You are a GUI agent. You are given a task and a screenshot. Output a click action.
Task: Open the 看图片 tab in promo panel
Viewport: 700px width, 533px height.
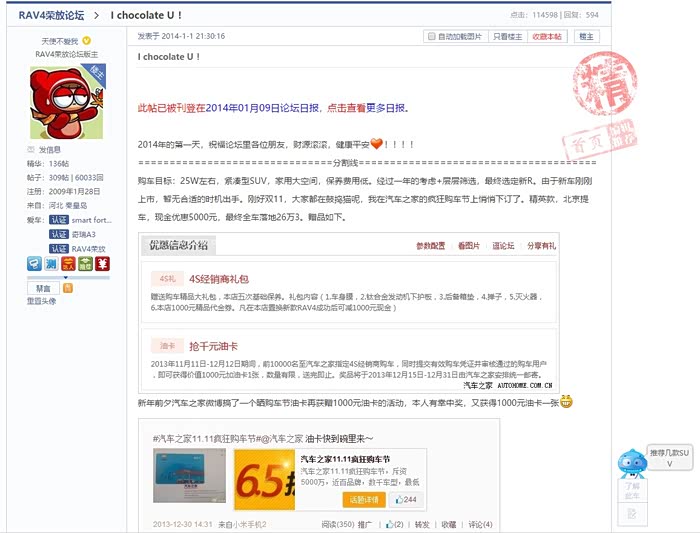(469, 245)
